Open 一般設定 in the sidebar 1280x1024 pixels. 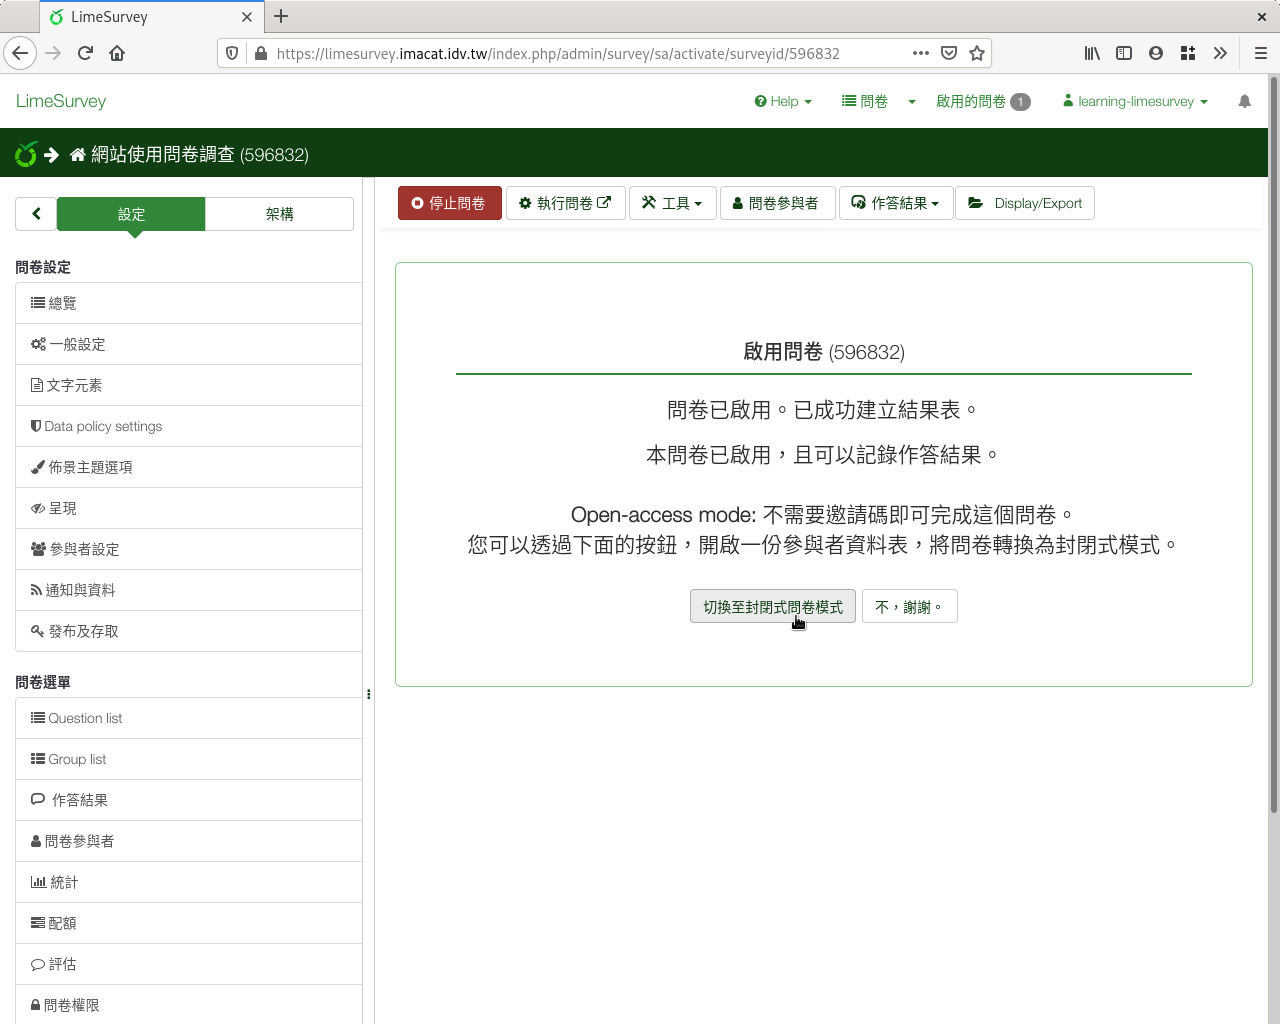coord(189,344)
